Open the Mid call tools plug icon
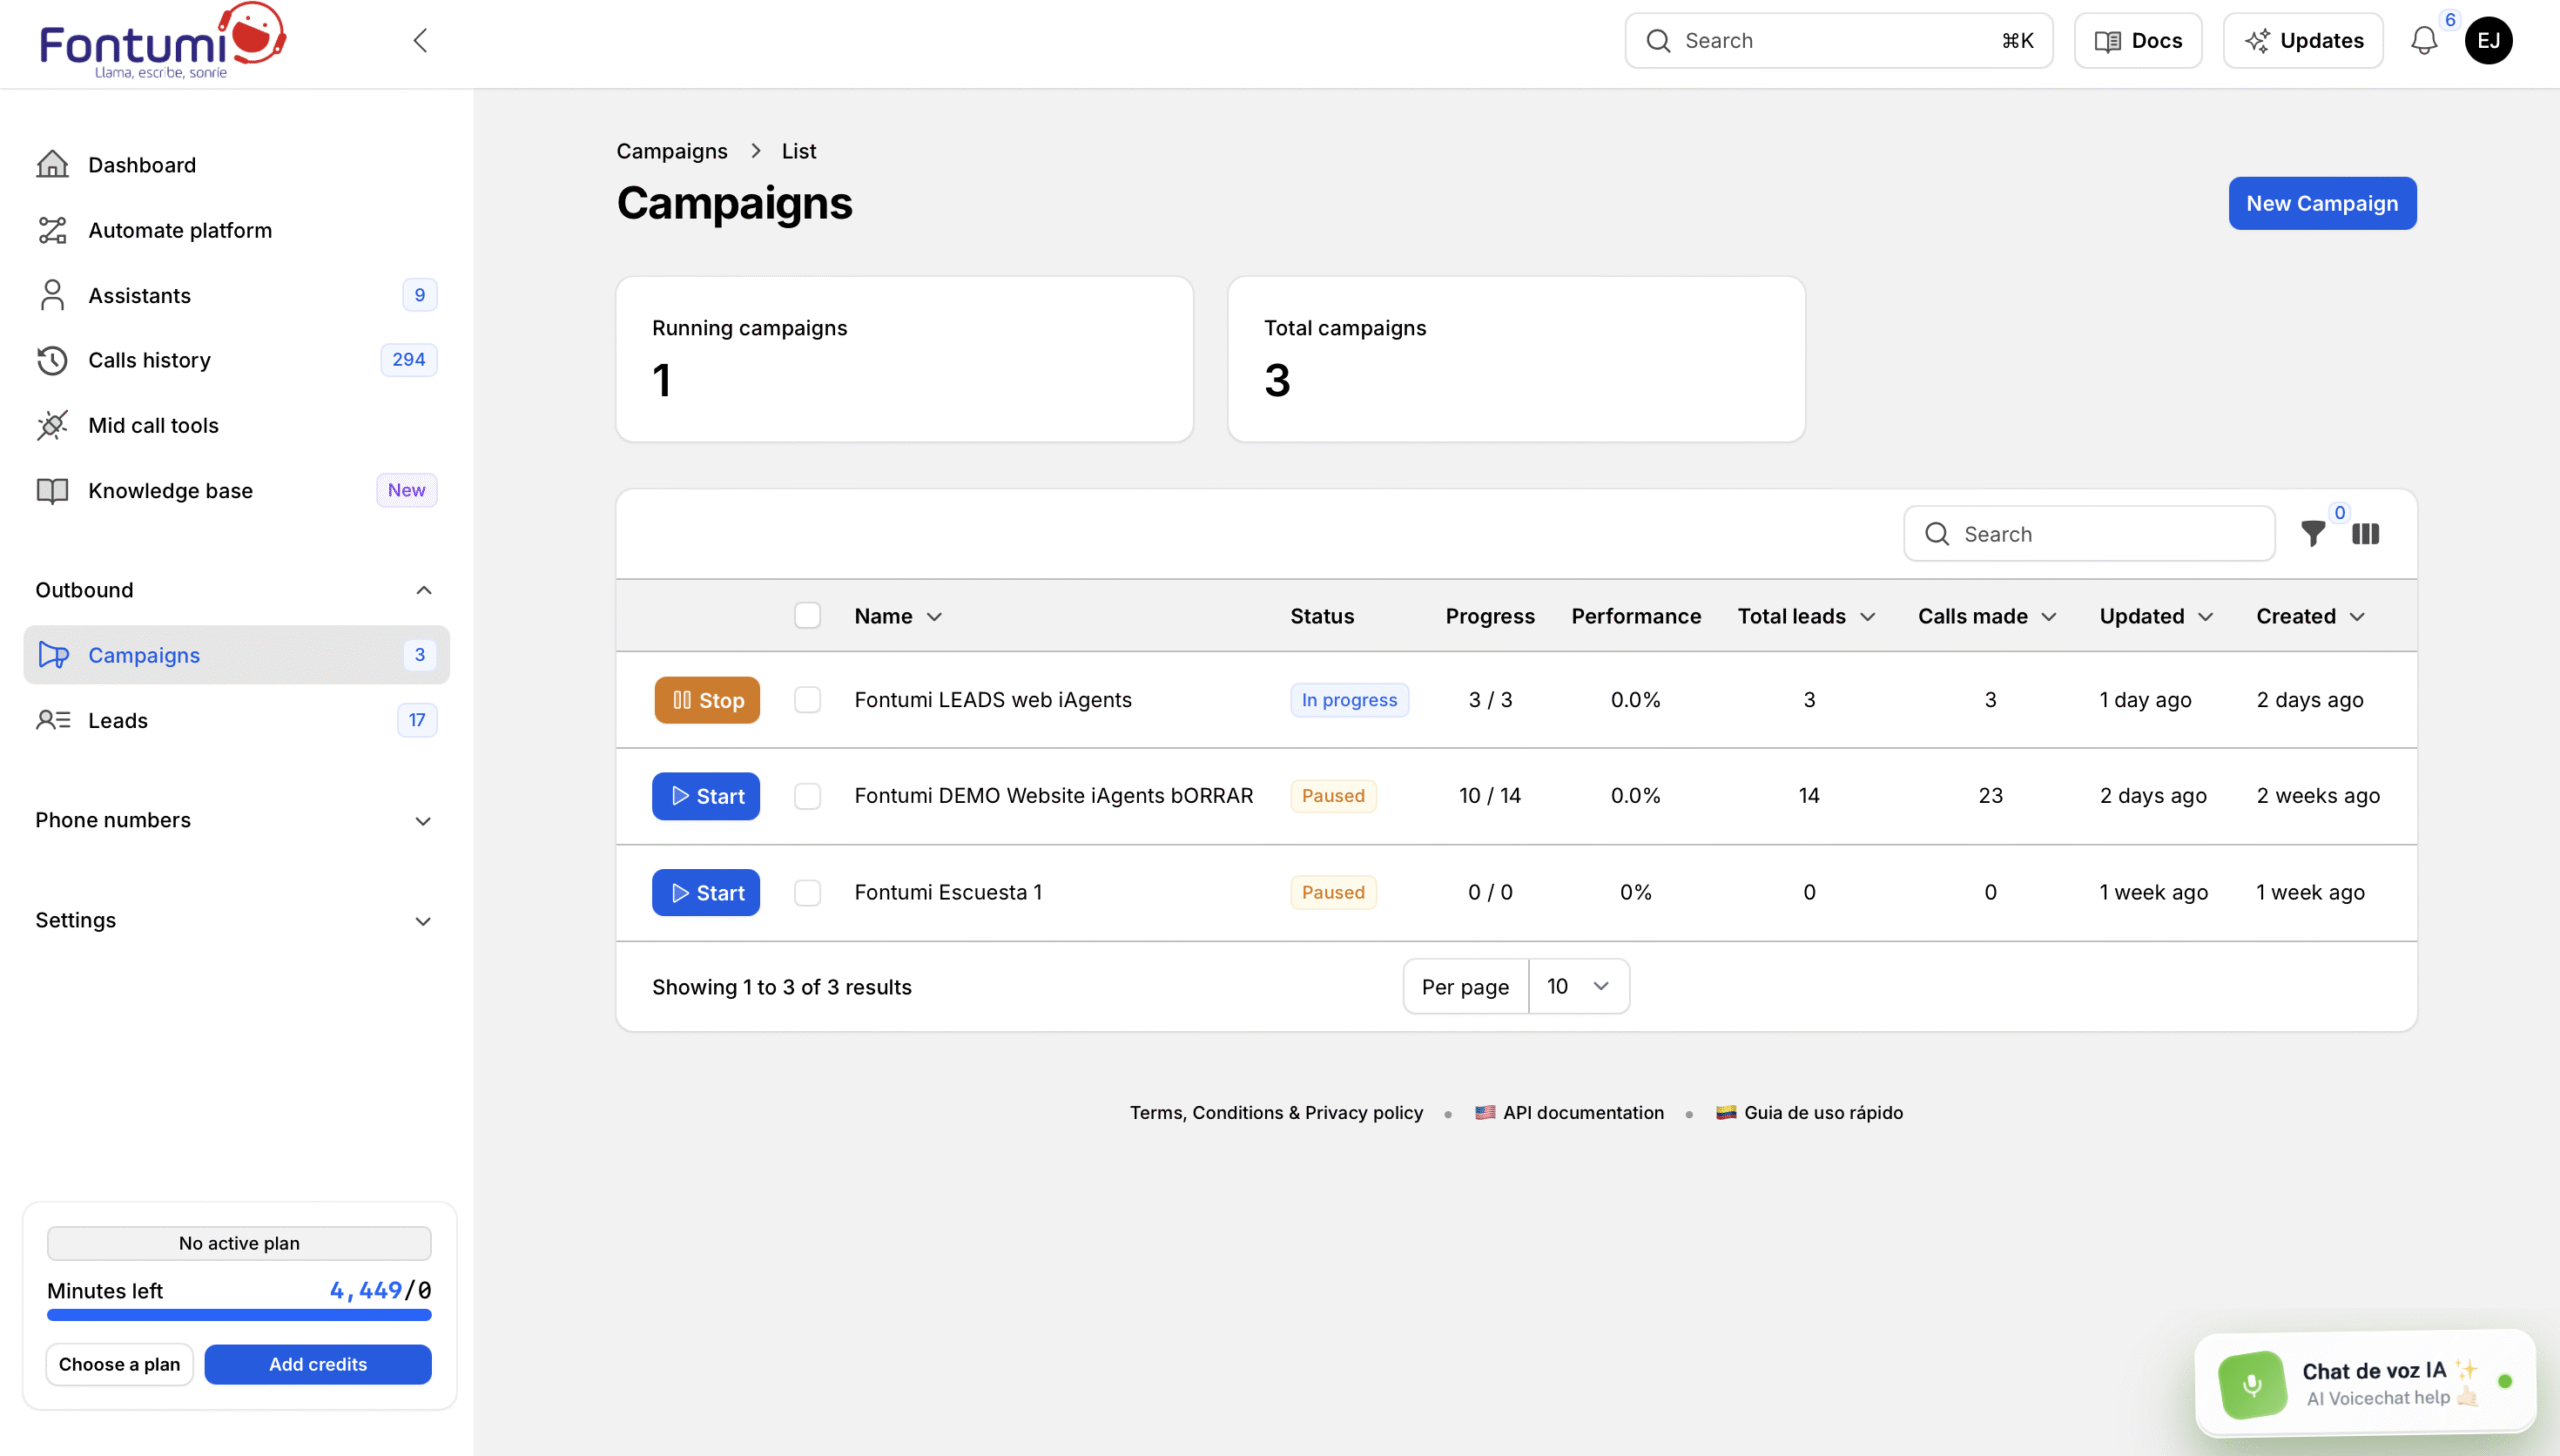 tap(52, 425)
